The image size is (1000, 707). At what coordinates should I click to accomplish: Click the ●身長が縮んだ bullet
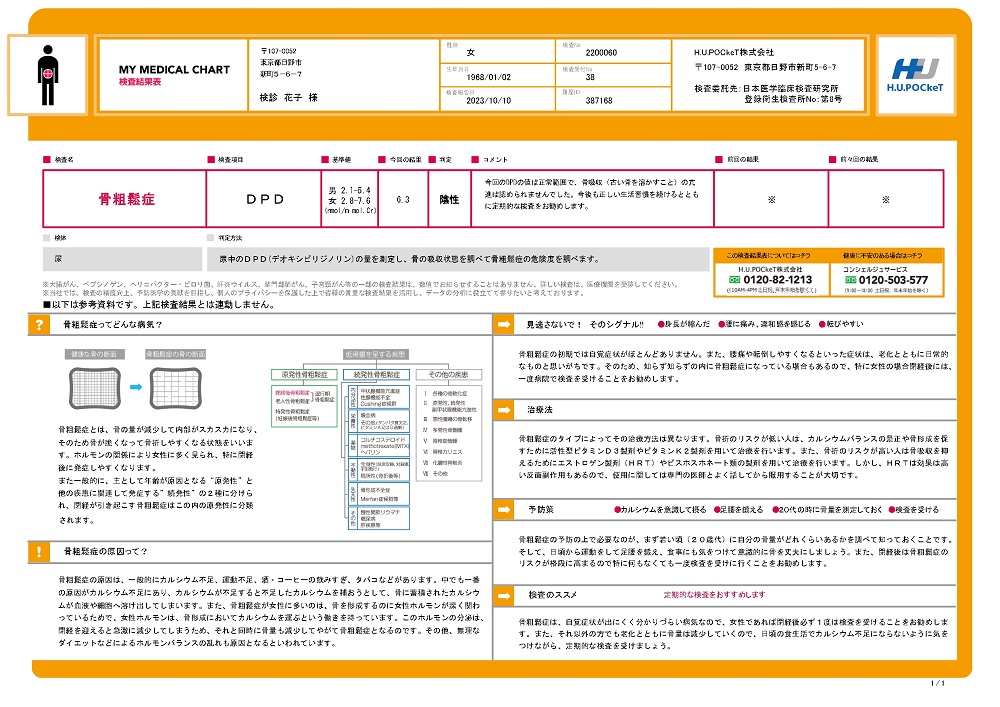[x=684, y=324]
